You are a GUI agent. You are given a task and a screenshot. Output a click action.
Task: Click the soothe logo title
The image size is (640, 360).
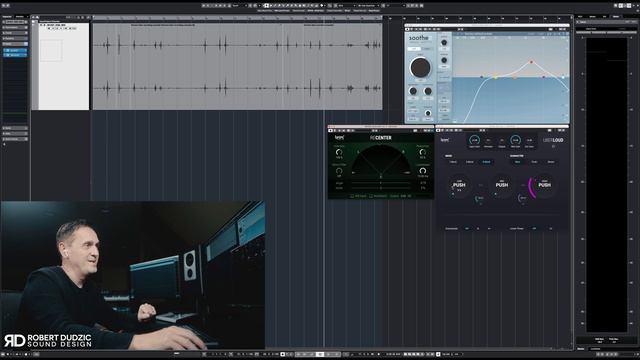pyautogui.click(x=419, y=38)
